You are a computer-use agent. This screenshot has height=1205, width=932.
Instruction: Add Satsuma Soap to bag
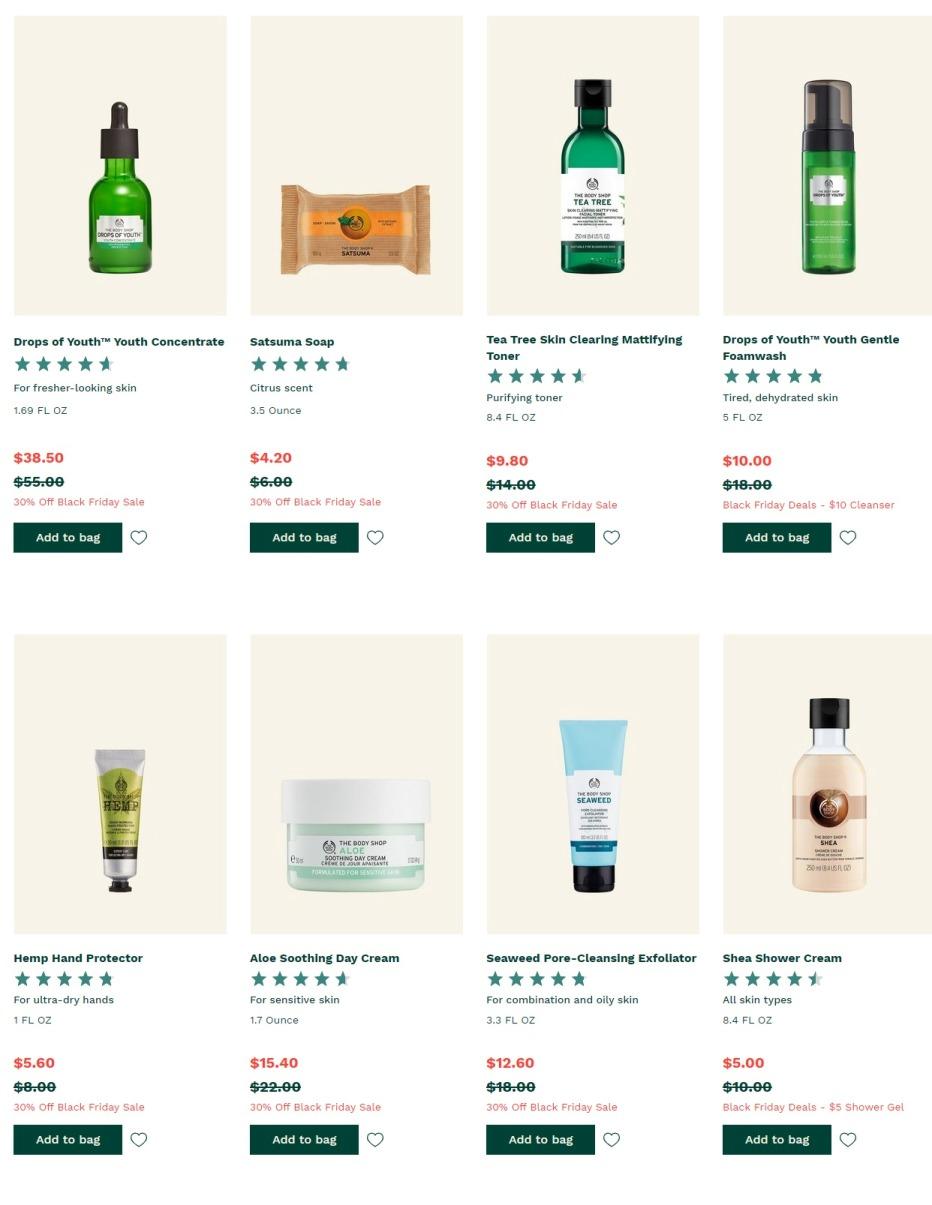tap(304, 538)
